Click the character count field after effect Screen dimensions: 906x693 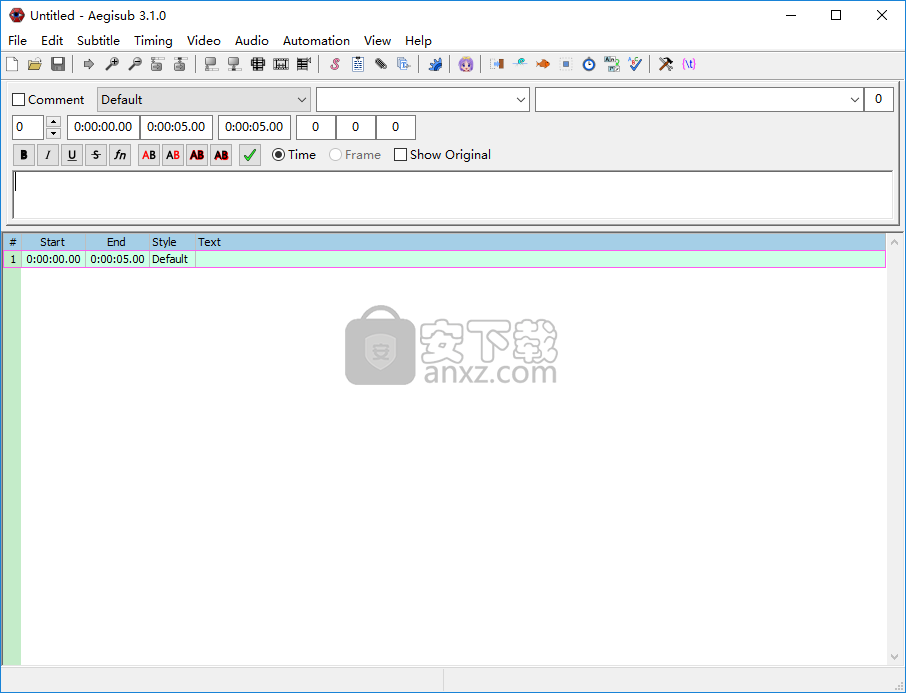tap(879, 99)
